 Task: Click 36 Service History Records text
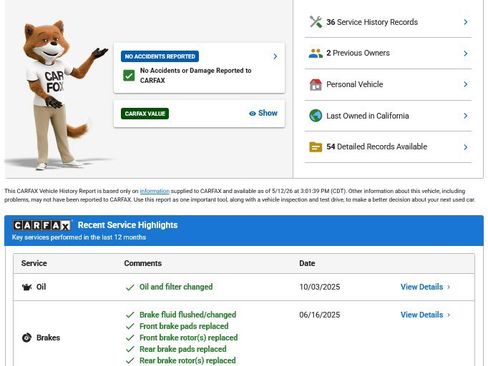pos(372,22)
